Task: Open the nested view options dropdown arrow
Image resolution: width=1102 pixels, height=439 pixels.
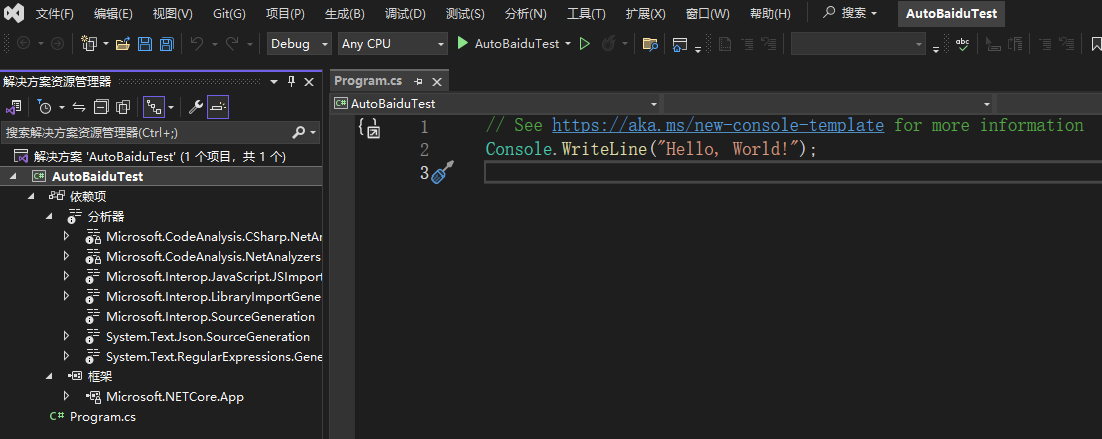Action: [171, 107]
